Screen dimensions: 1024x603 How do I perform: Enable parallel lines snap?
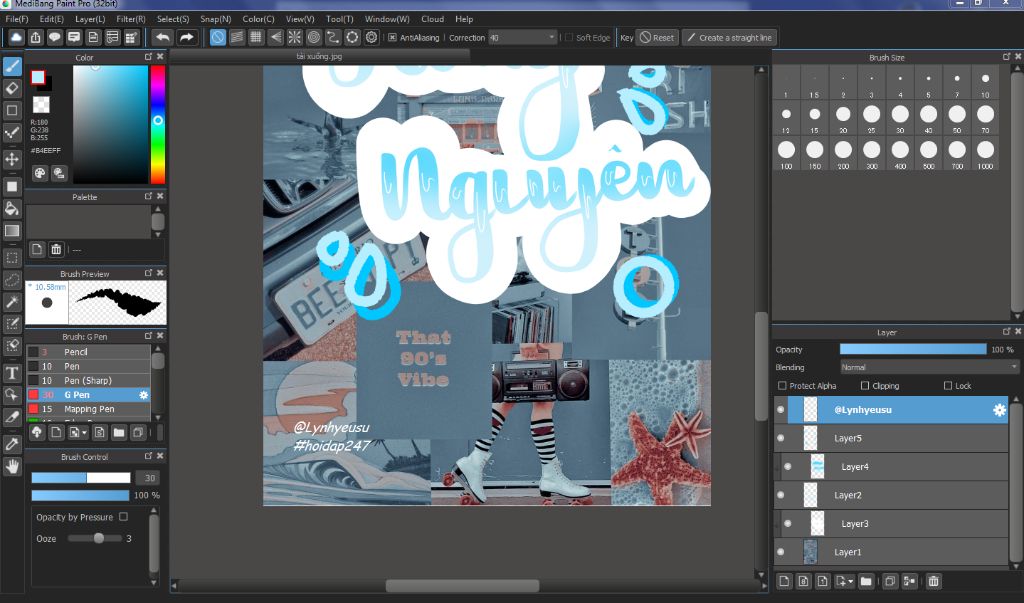pos(237,38)
